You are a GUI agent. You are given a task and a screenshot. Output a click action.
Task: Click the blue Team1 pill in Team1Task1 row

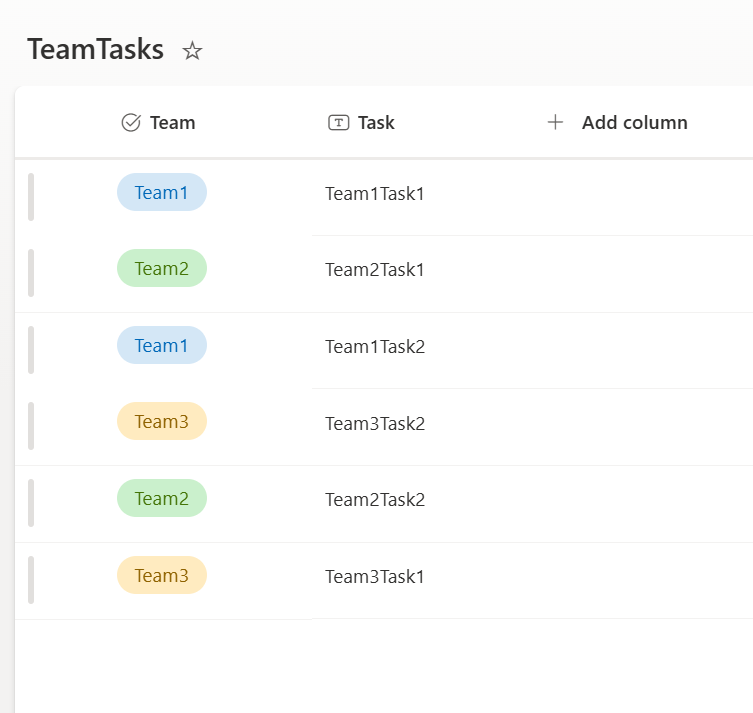[x=161, y=193]
